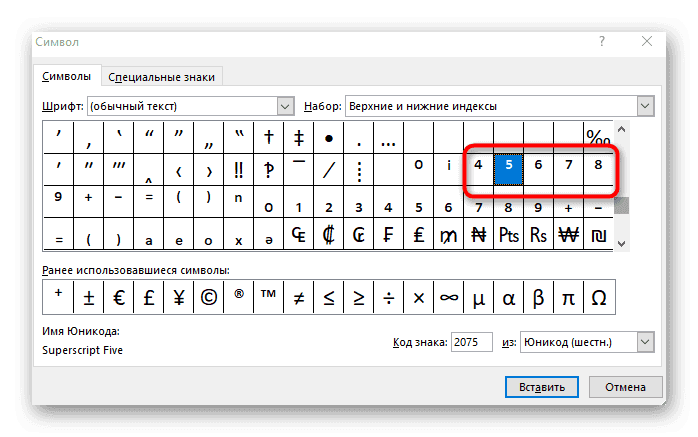Click the Вставить button
This screenshot has width=698, height=437.
click(x=542, y=387)
